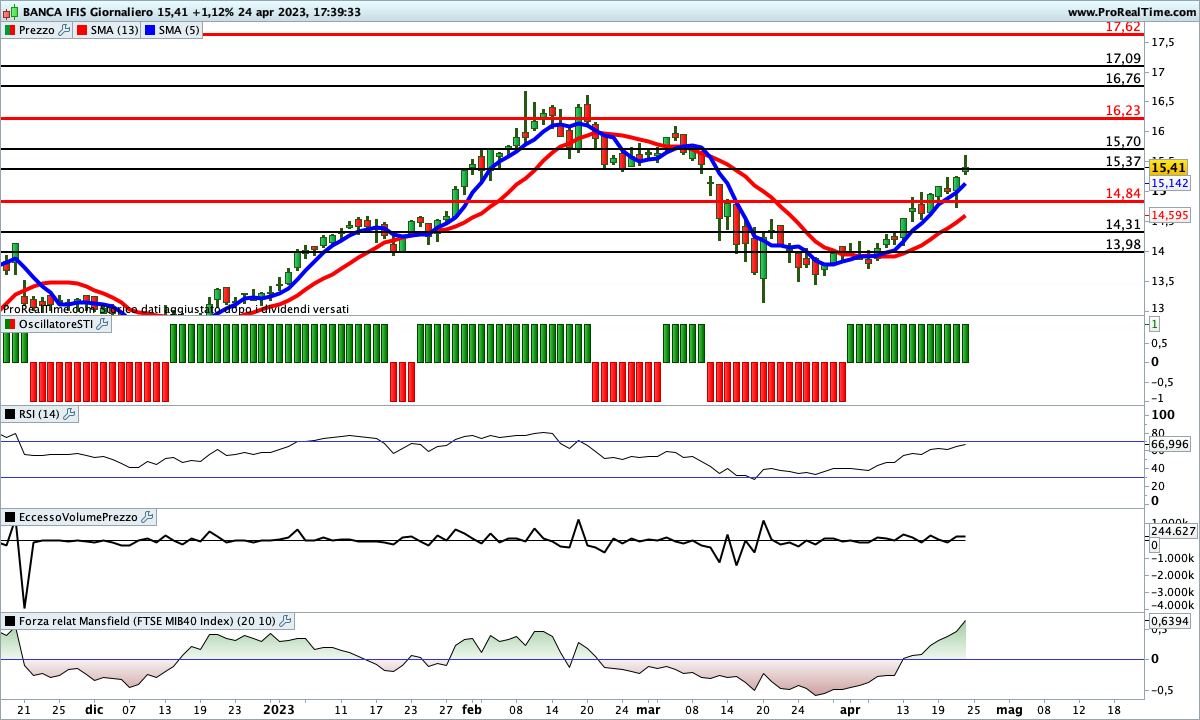Click the apr month label on time axis

[849, 709]
